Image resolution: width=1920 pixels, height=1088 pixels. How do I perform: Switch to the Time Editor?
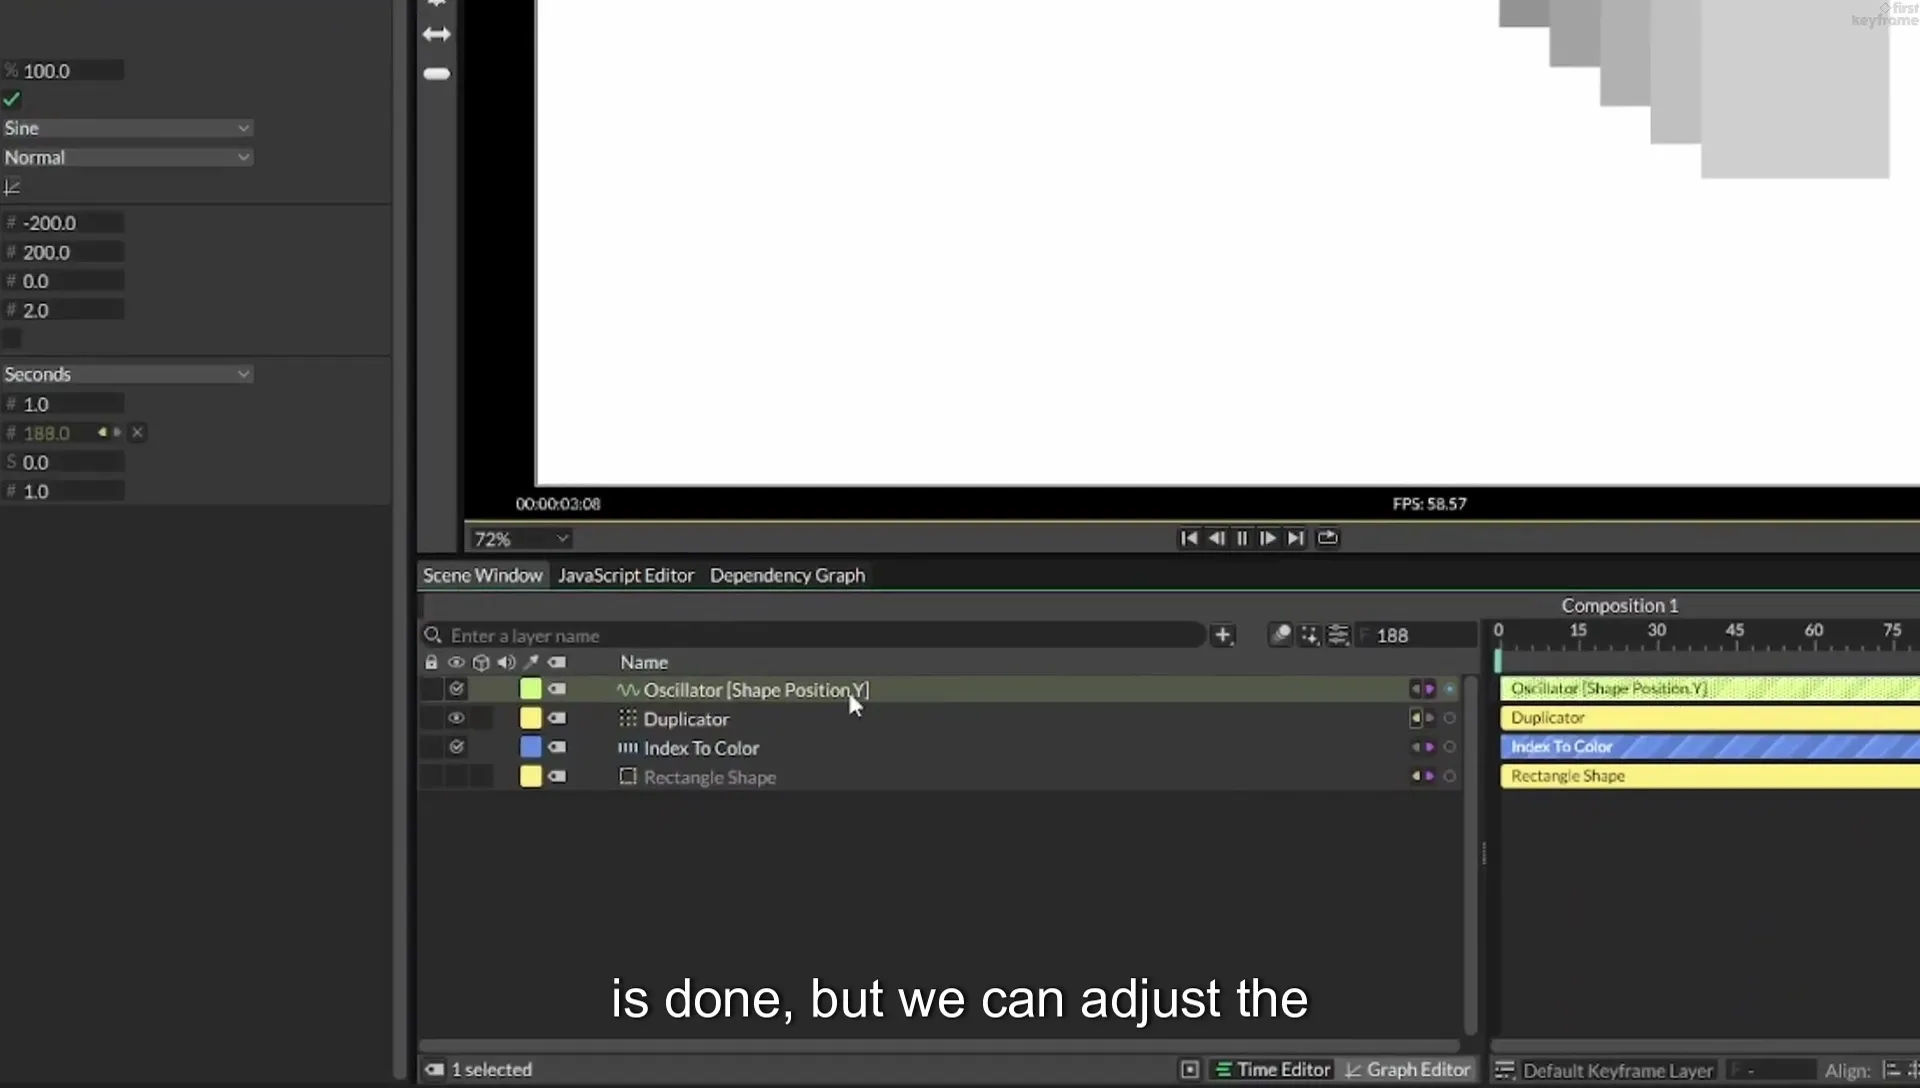coord(1272,1070)
